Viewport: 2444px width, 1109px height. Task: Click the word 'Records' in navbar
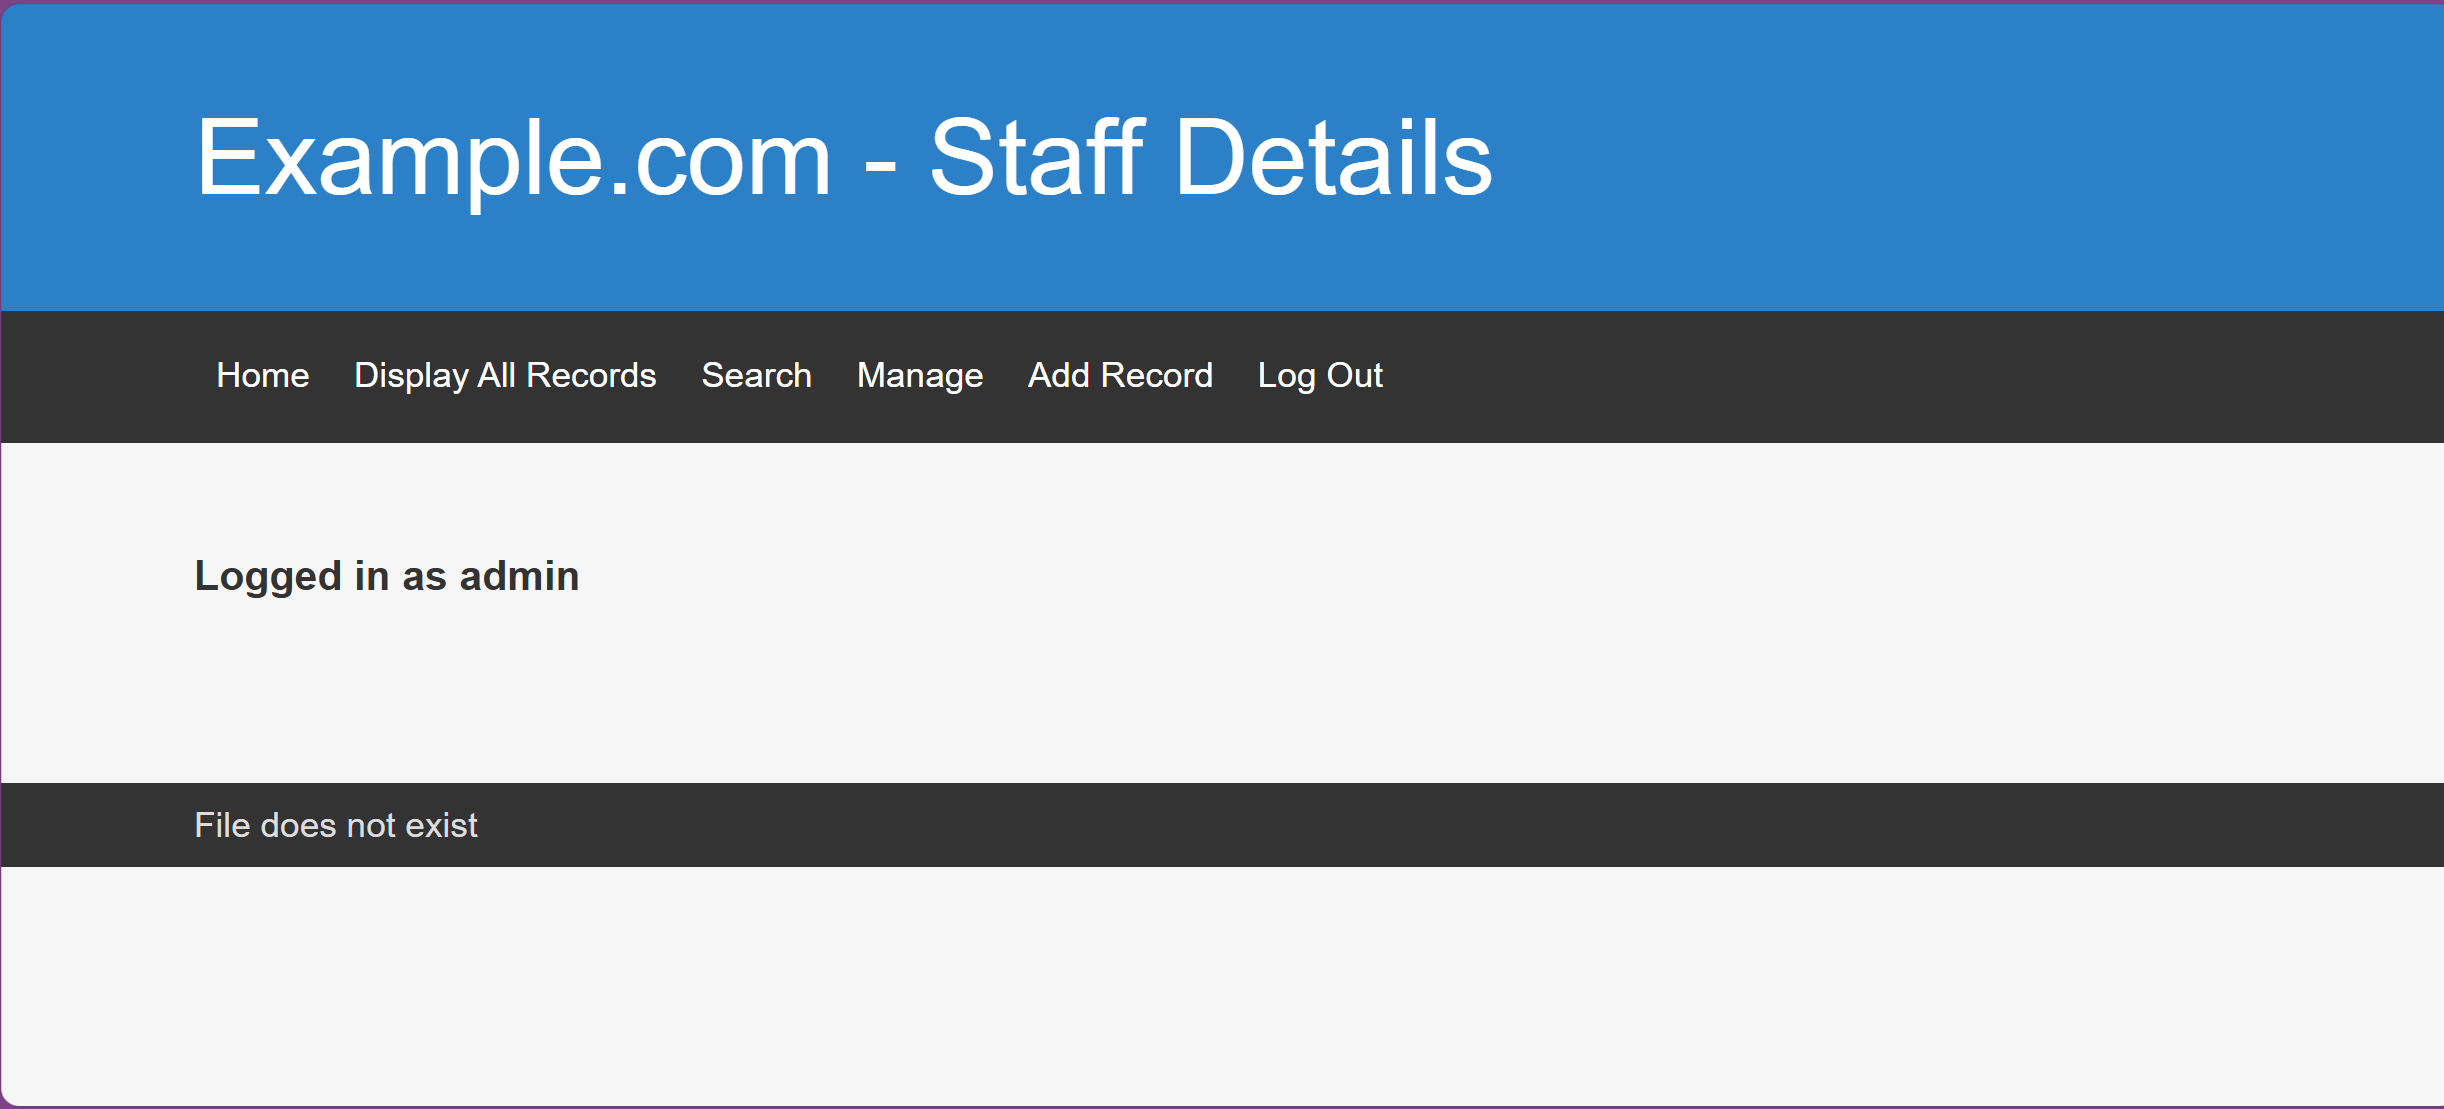click(591, 375)
